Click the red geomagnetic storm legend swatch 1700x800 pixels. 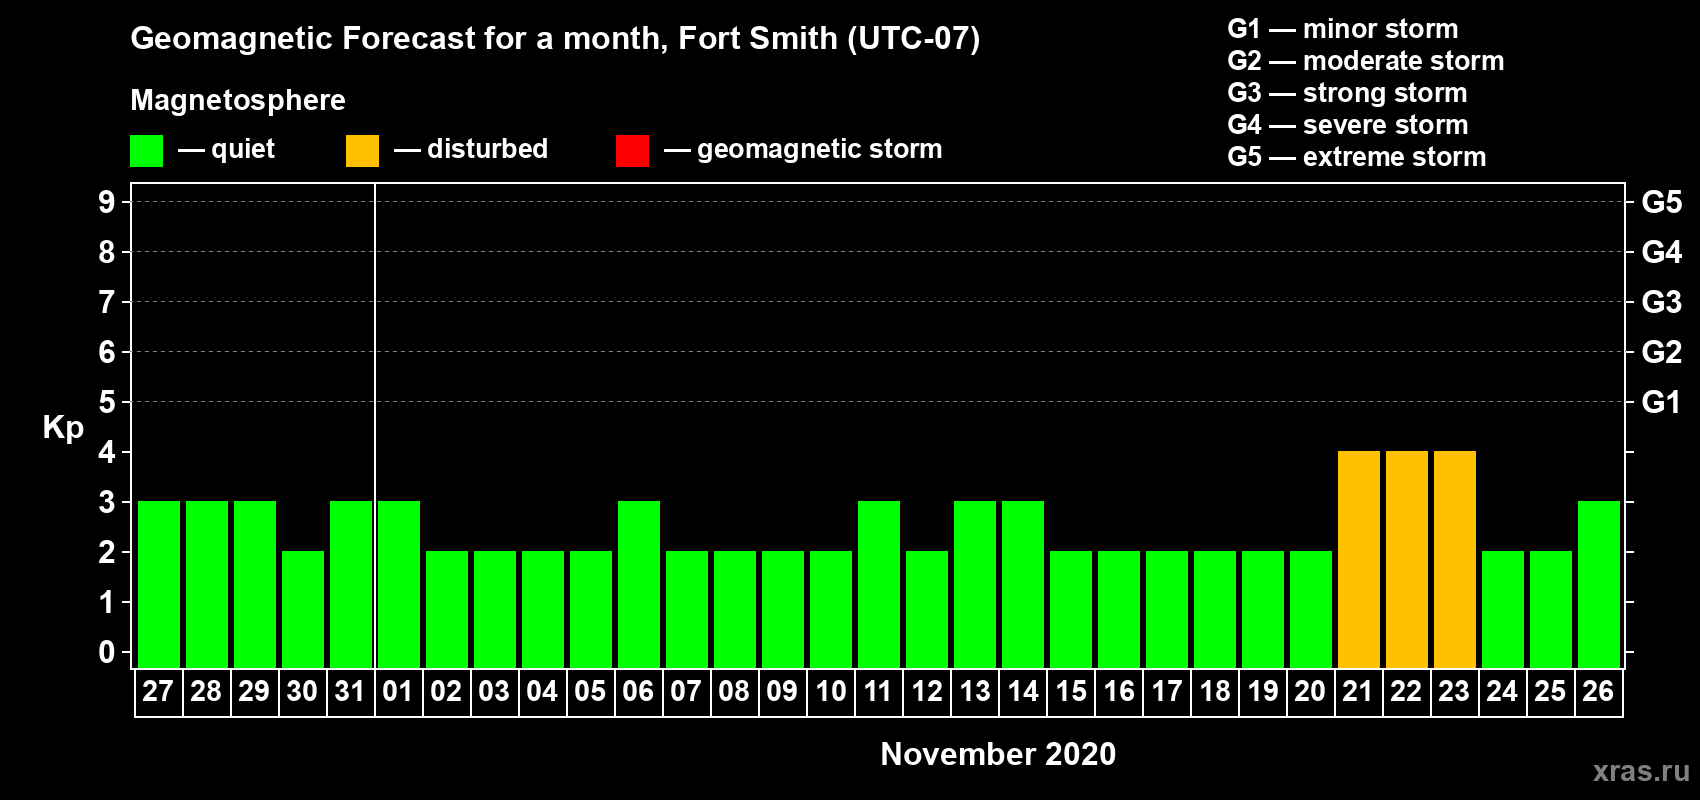[x=632, y=151]
